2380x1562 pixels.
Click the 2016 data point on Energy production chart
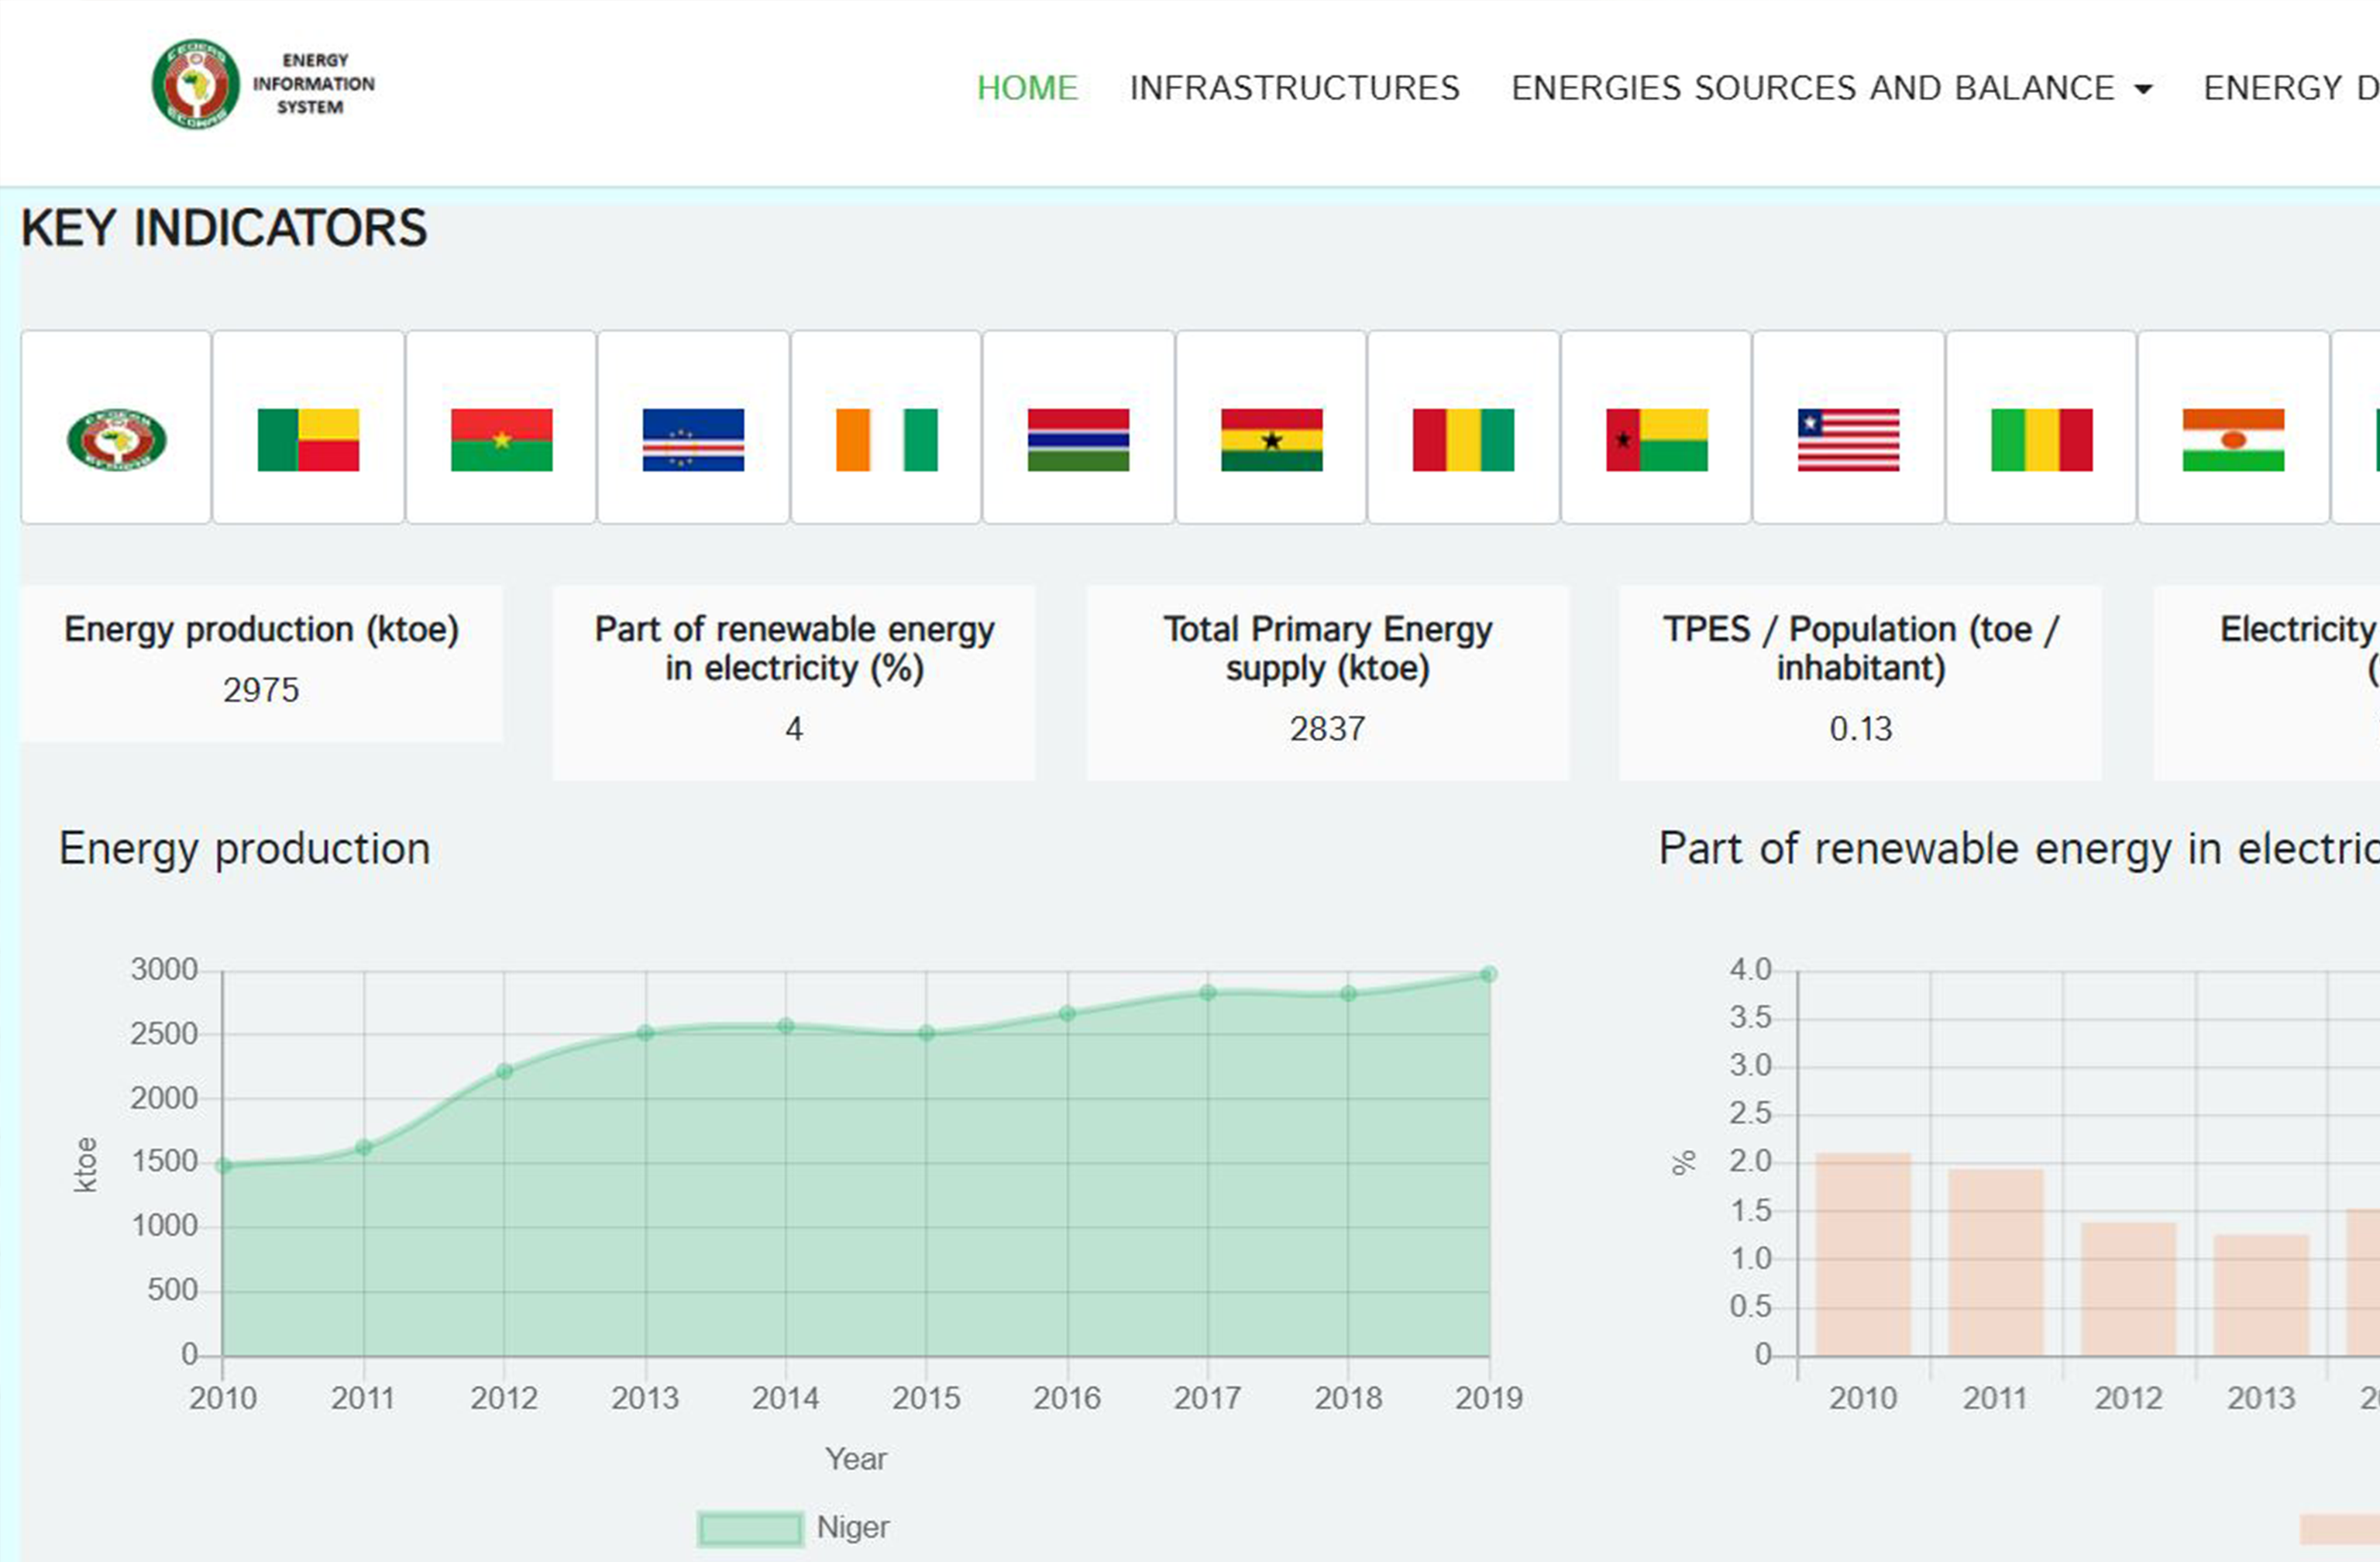click(1068, 1014)
